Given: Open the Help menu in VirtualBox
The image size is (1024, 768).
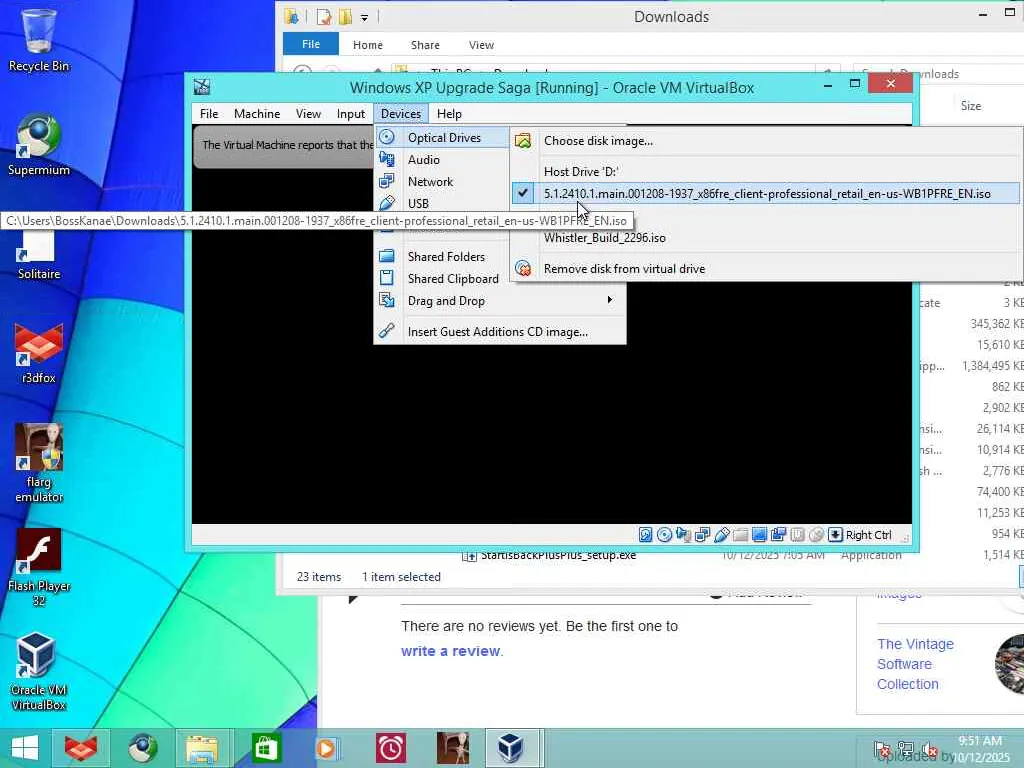Looking at the screenshot, I should pyautogui.click(x=449, y=114).
